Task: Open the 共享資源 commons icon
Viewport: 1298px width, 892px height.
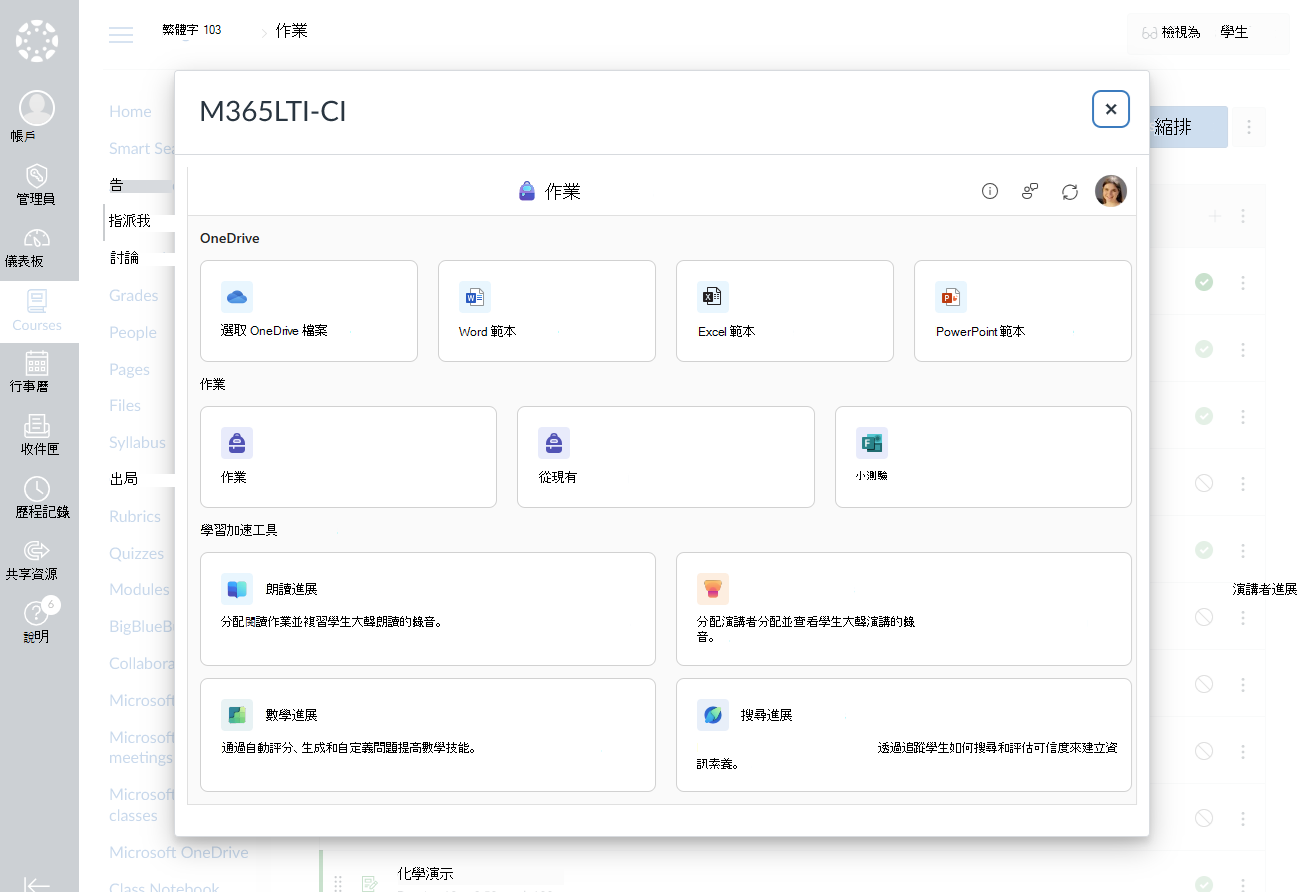Action: pos(37,550)
